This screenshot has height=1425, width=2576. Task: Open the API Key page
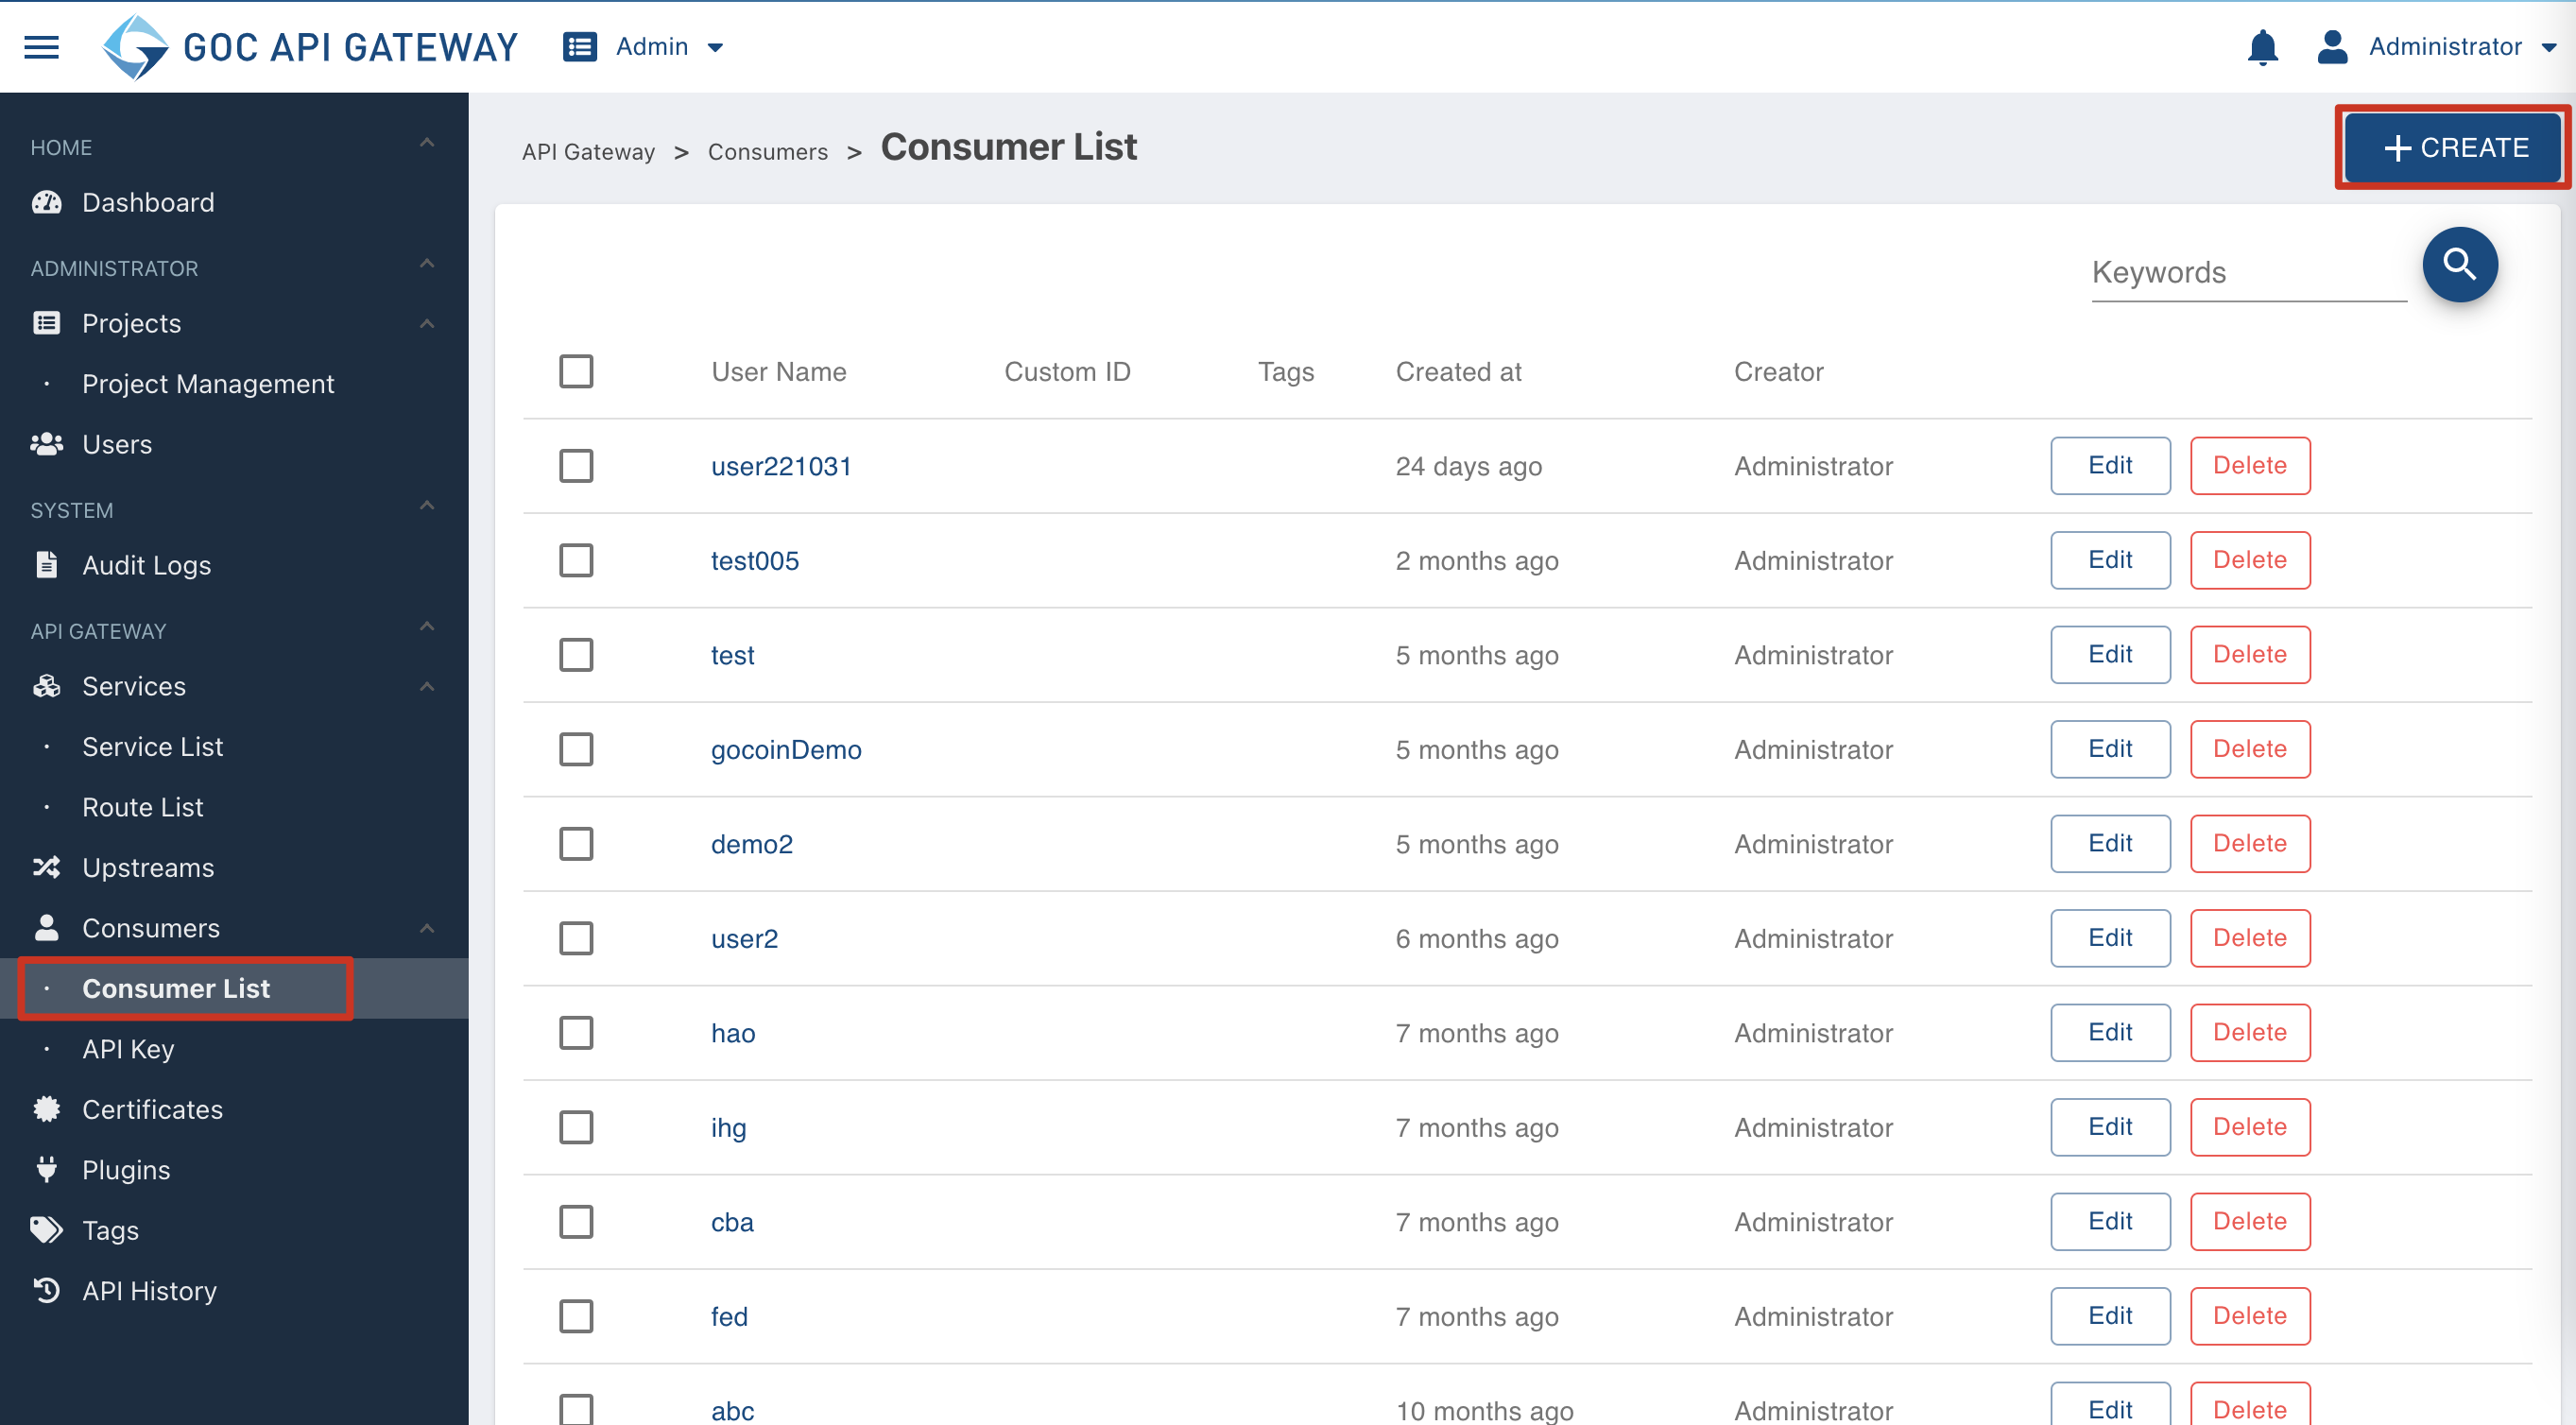128,1049
